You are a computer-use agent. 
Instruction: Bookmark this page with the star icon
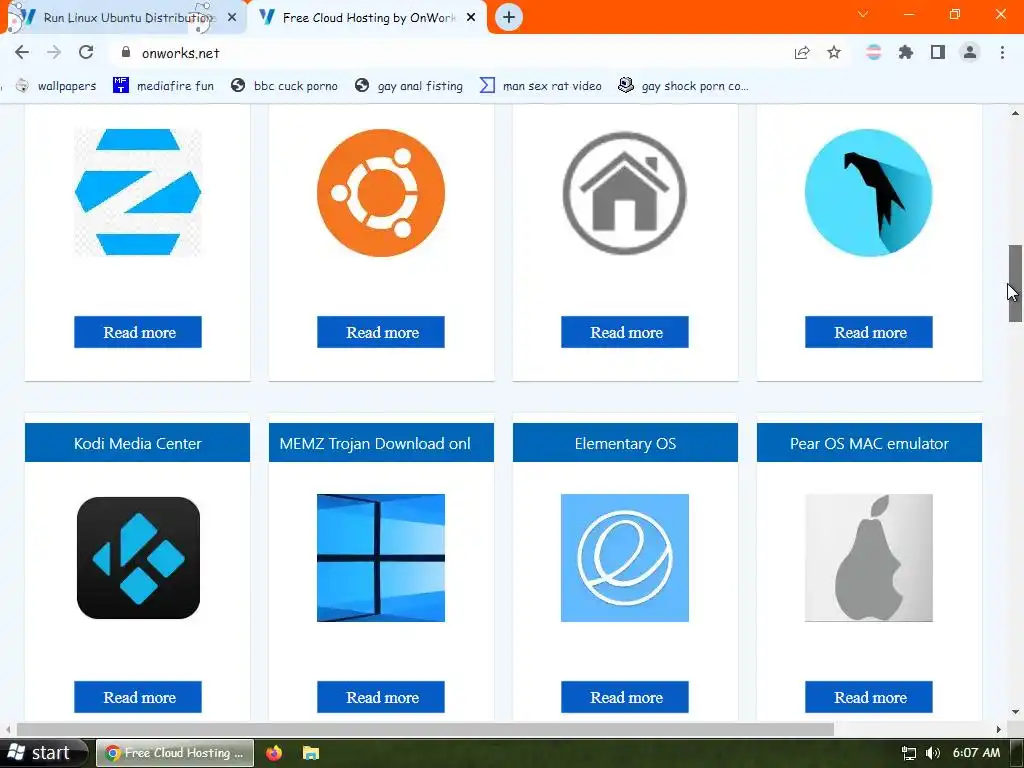pos(834,53)
